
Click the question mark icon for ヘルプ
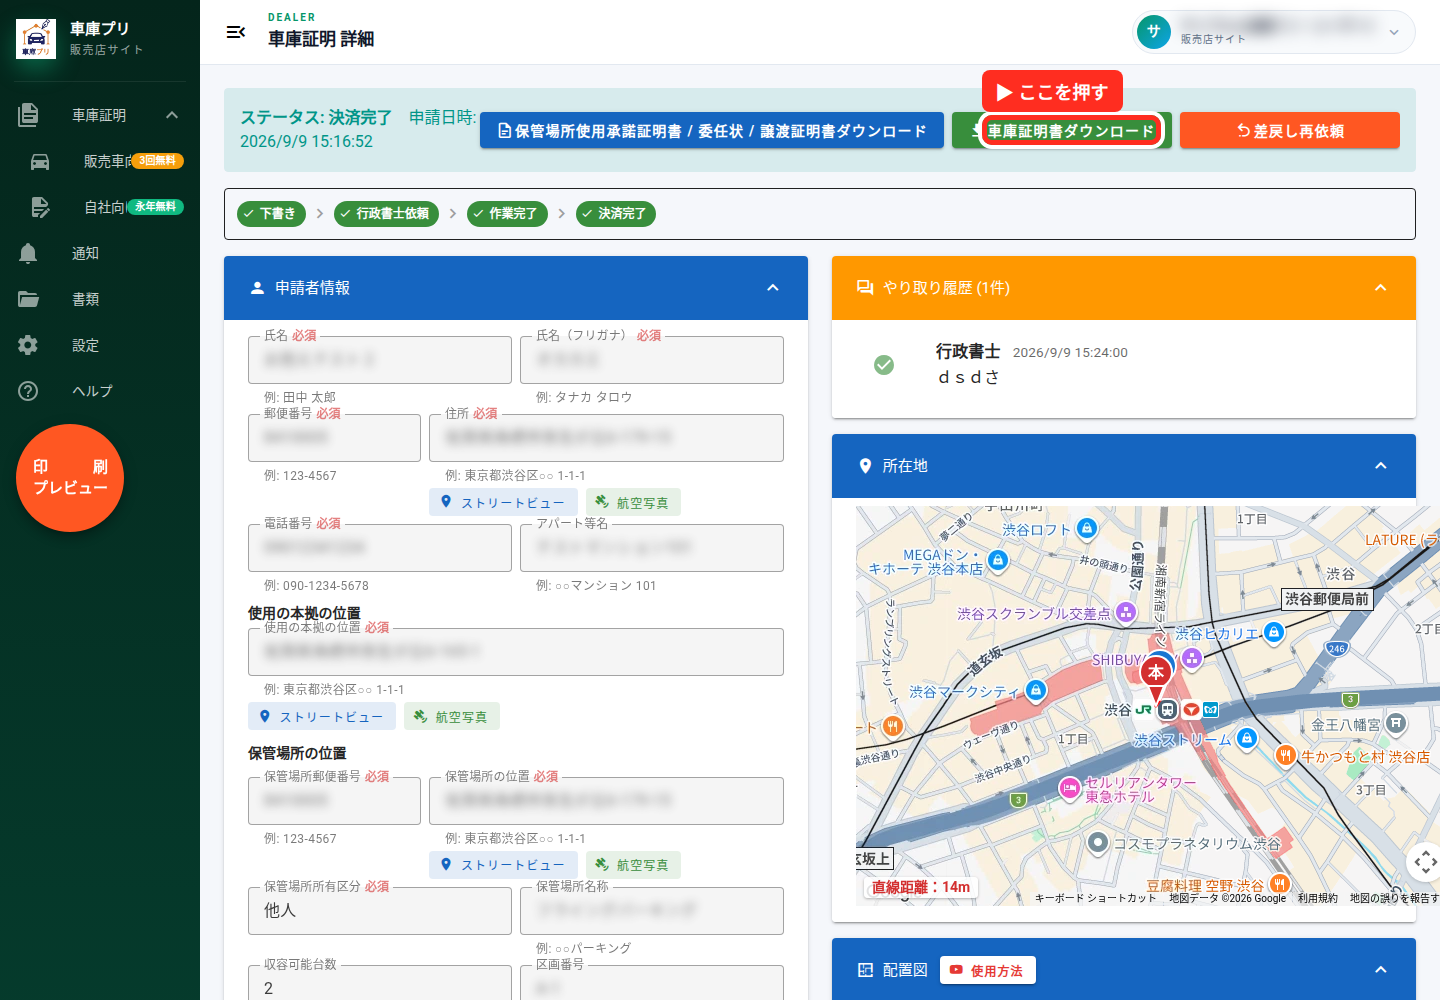pos(28,391)
